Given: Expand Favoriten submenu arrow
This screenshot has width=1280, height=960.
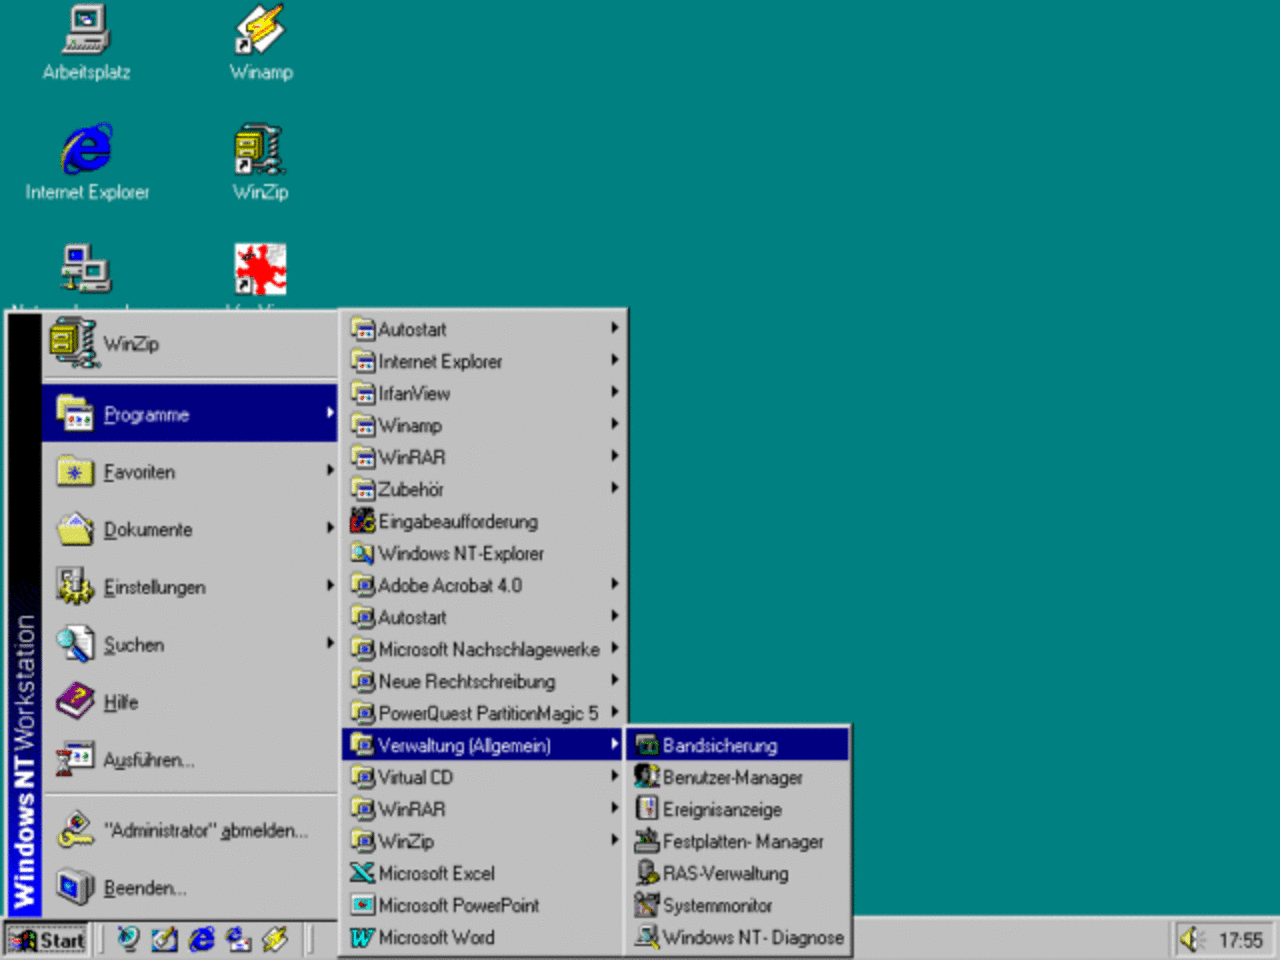Looking at the screenshot, I should (x=329, y=470).
